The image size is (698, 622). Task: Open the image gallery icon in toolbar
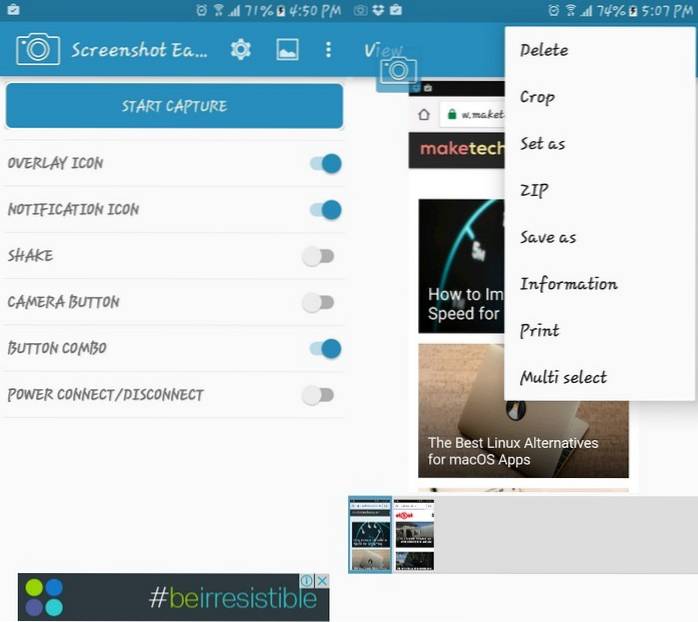(287, 49)
